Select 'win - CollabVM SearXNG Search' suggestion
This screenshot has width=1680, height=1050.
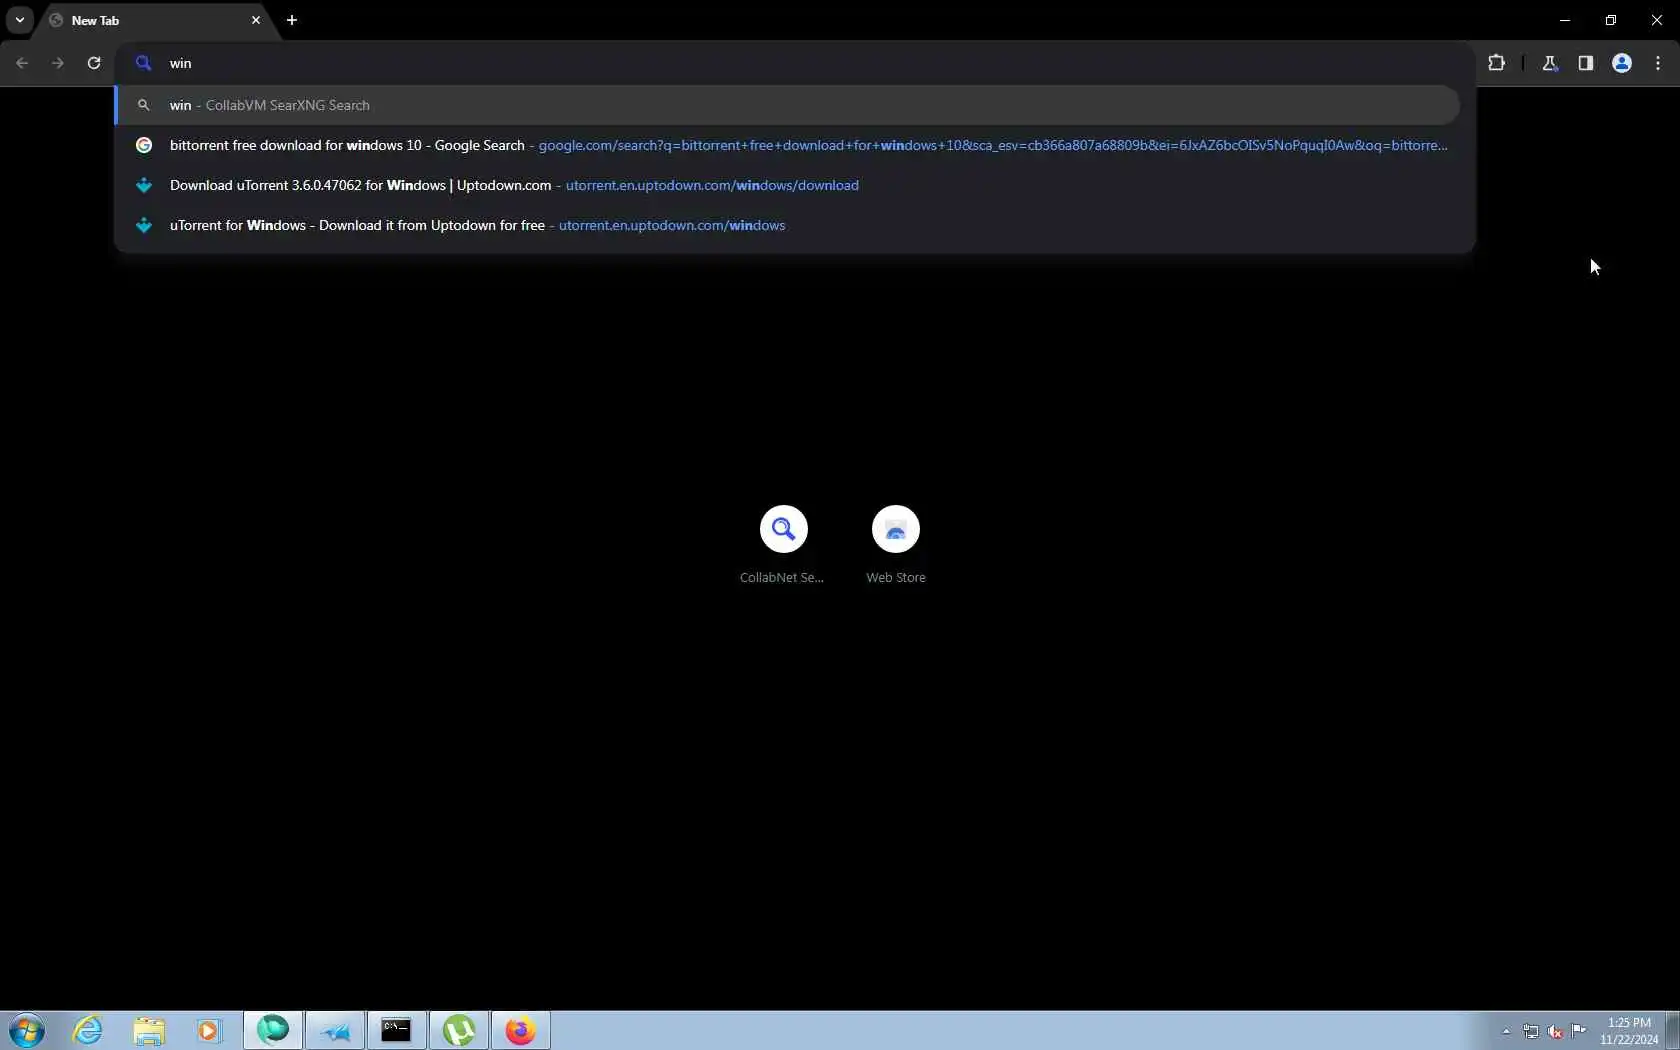(788, 105)
